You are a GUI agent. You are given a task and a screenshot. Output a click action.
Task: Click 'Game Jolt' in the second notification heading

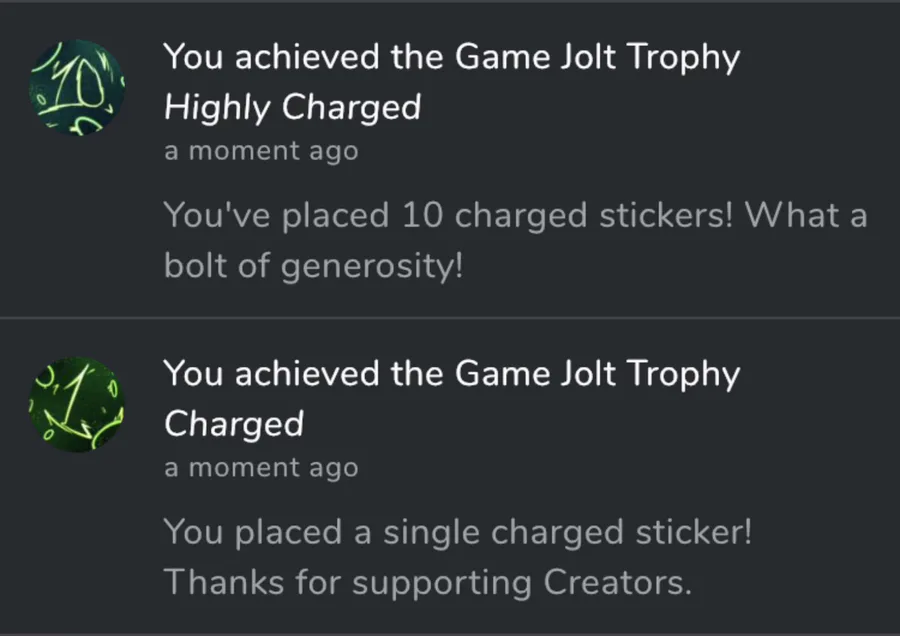point(535,374)
